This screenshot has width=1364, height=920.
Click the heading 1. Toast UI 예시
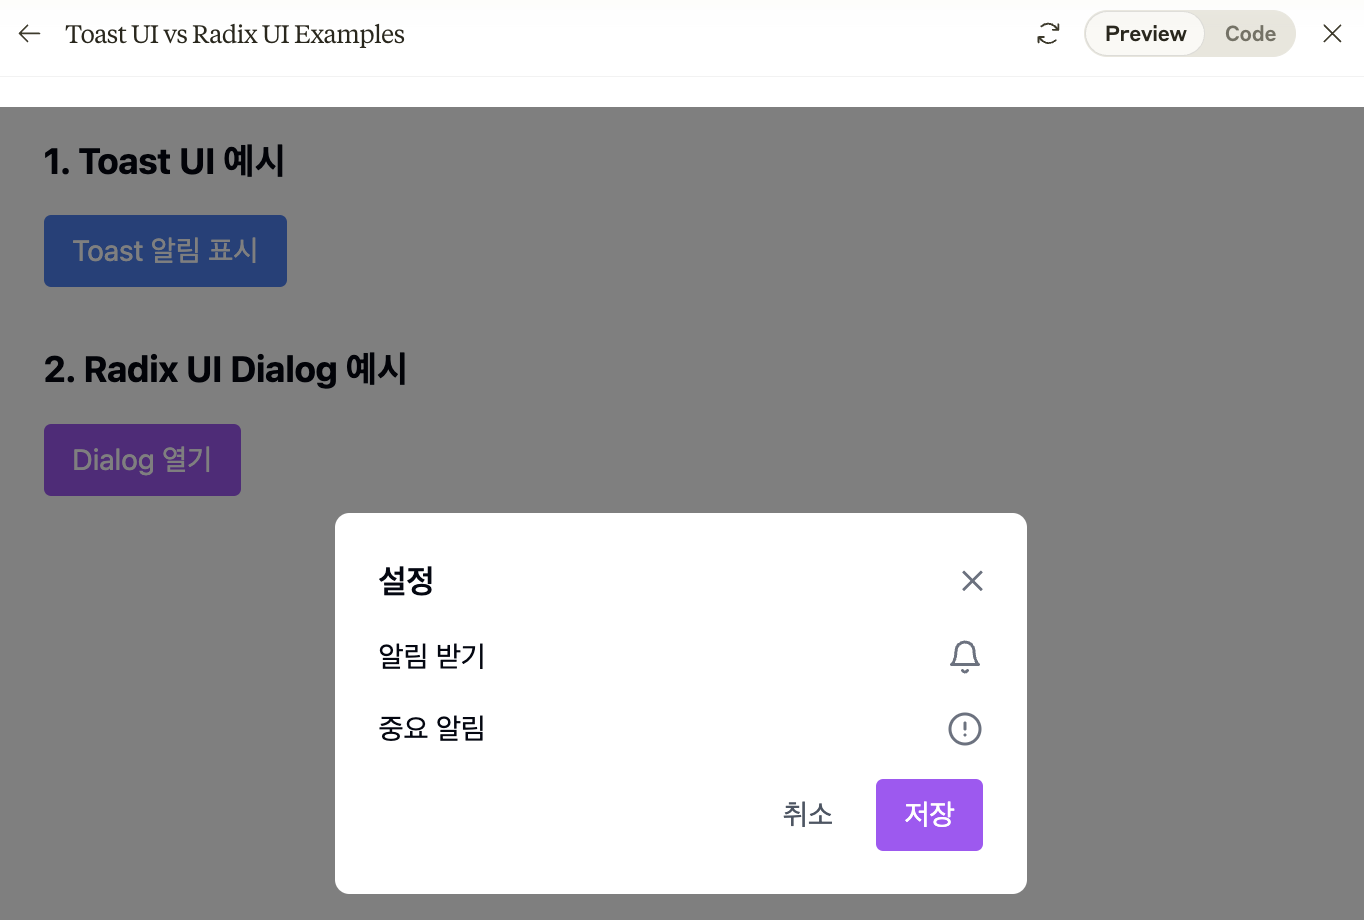tap(164, 161)
